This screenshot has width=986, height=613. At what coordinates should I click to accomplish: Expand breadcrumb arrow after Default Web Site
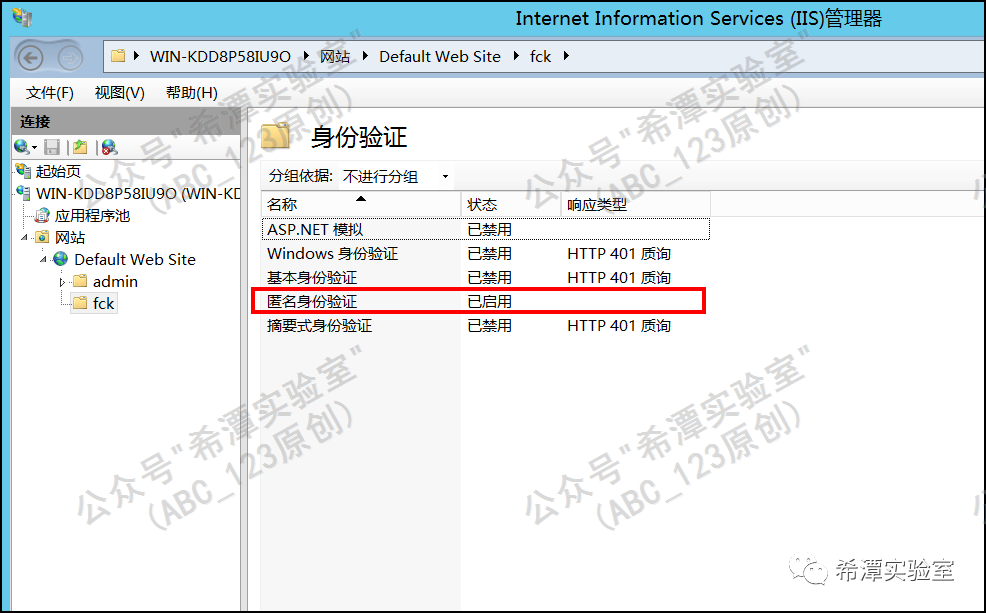pos(516,56)
